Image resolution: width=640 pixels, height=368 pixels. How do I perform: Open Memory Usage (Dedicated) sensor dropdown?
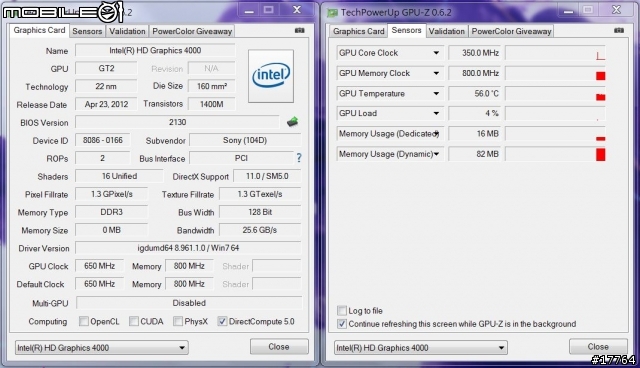[x=437, y=133]
